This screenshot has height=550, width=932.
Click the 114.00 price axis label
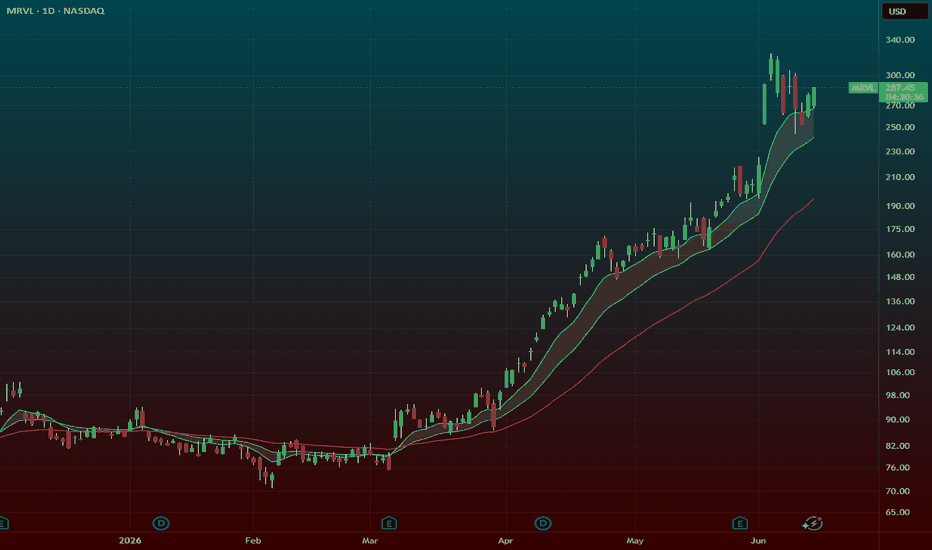900,351
